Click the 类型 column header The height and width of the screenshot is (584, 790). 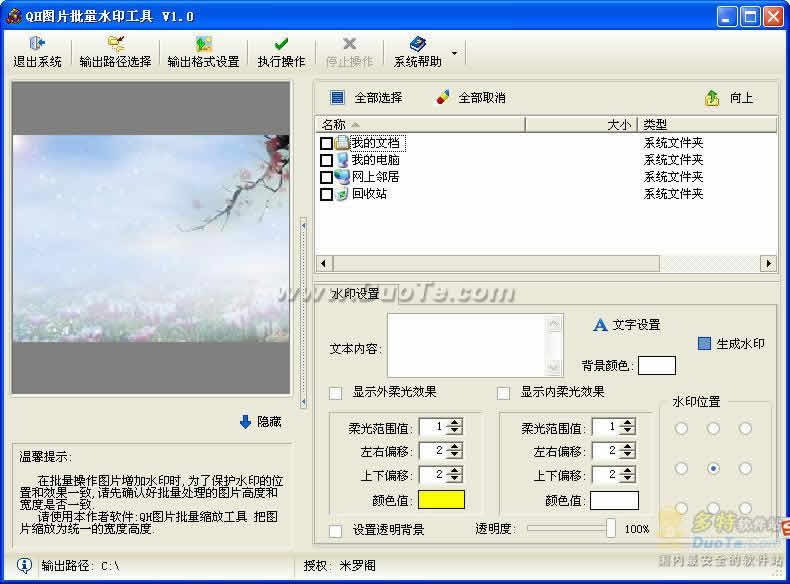pos(707,125)
